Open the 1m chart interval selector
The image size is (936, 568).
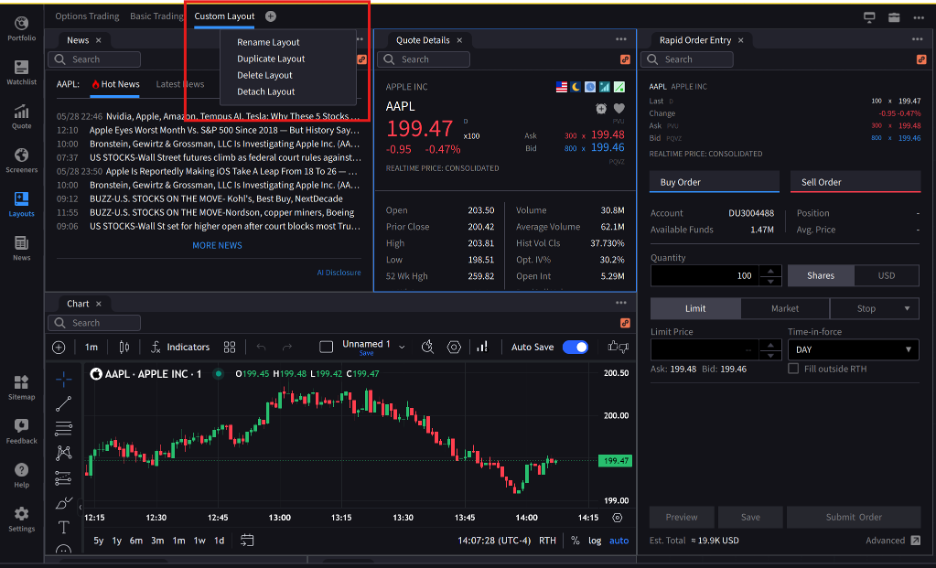91,347
